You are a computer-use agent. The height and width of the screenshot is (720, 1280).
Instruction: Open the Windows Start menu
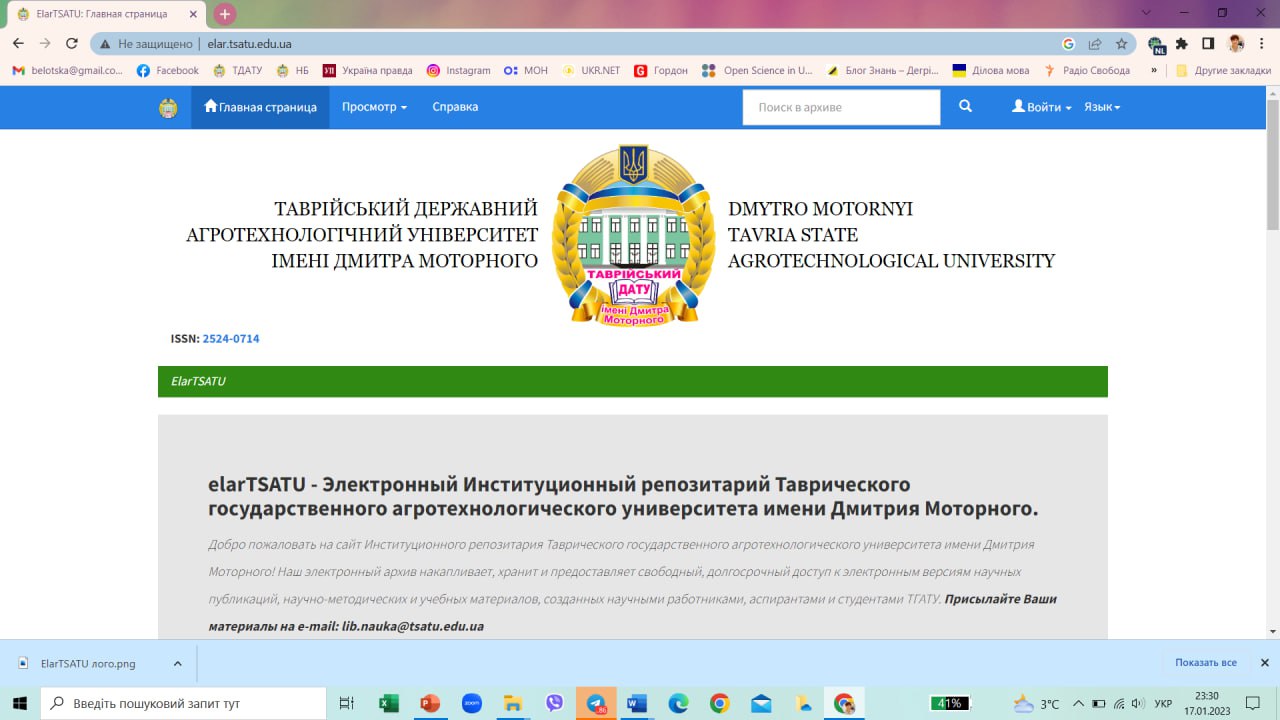click(20, 703)
